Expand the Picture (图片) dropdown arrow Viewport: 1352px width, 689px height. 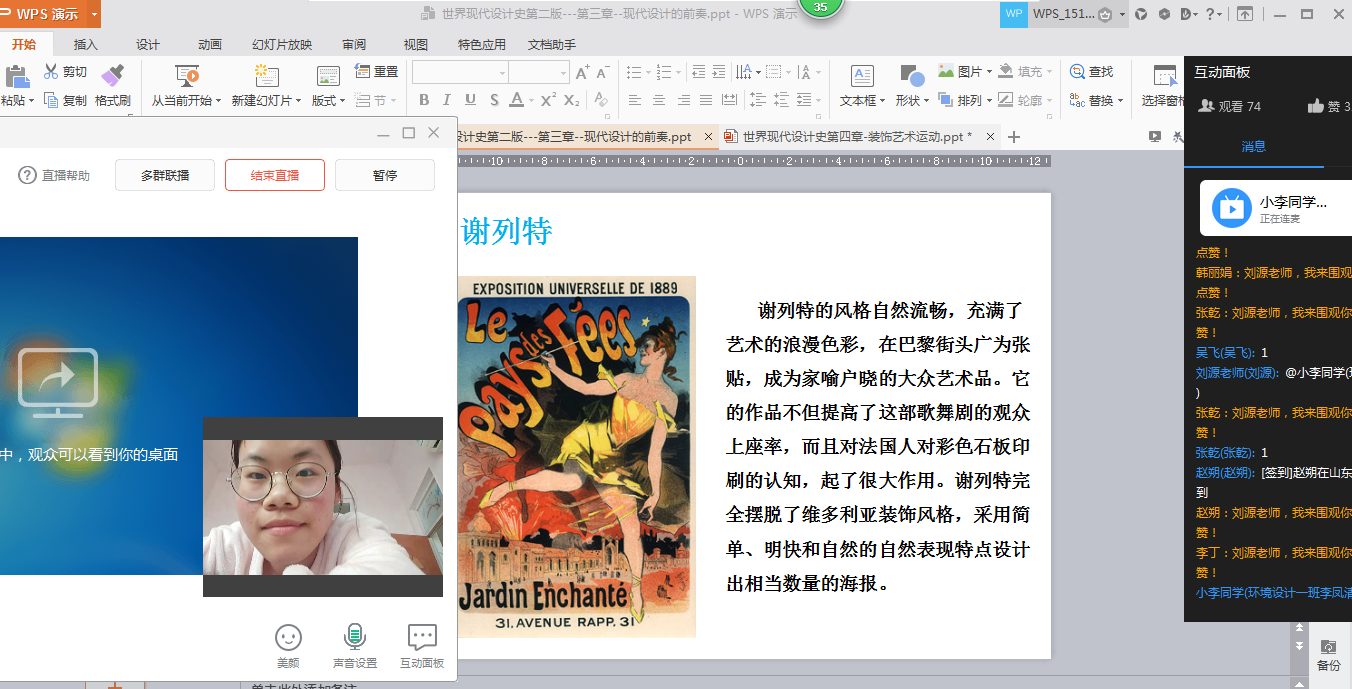point(989,72)
